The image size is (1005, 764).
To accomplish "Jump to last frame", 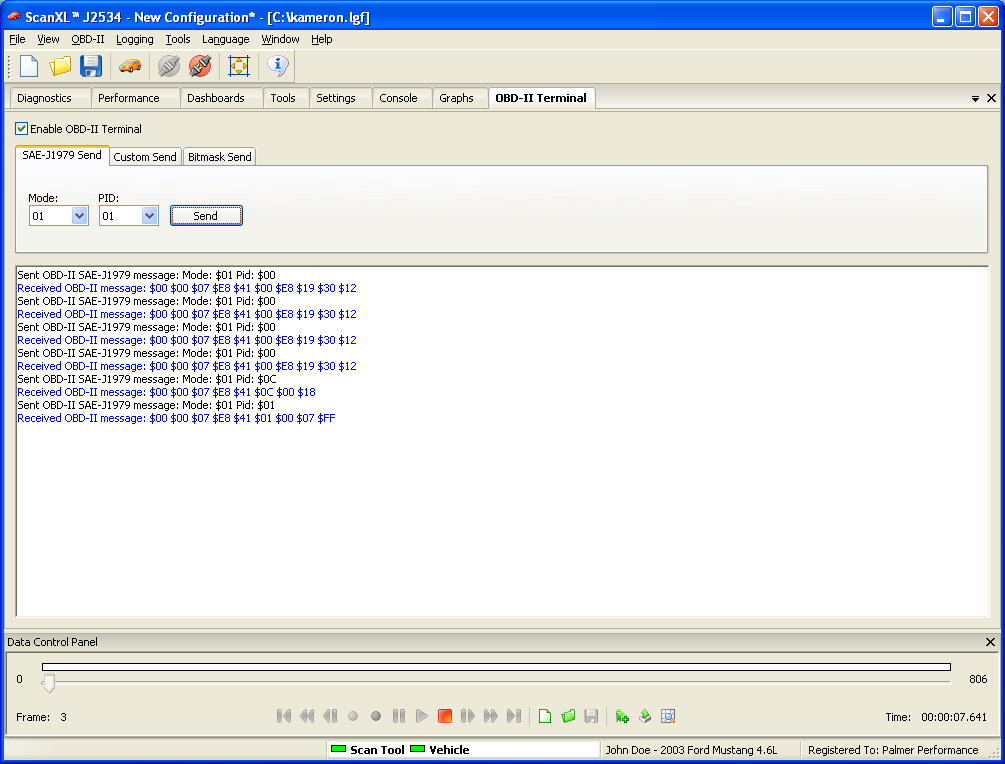I will (x=514, y=716).
